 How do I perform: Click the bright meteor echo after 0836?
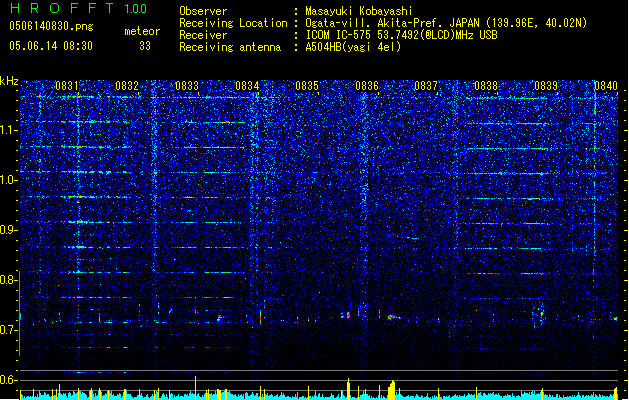point(394,317)
